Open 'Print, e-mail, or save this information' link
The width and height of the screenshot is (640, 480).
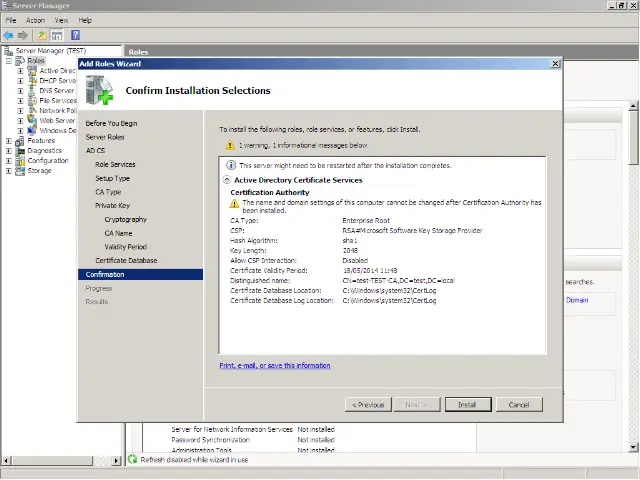275,365
